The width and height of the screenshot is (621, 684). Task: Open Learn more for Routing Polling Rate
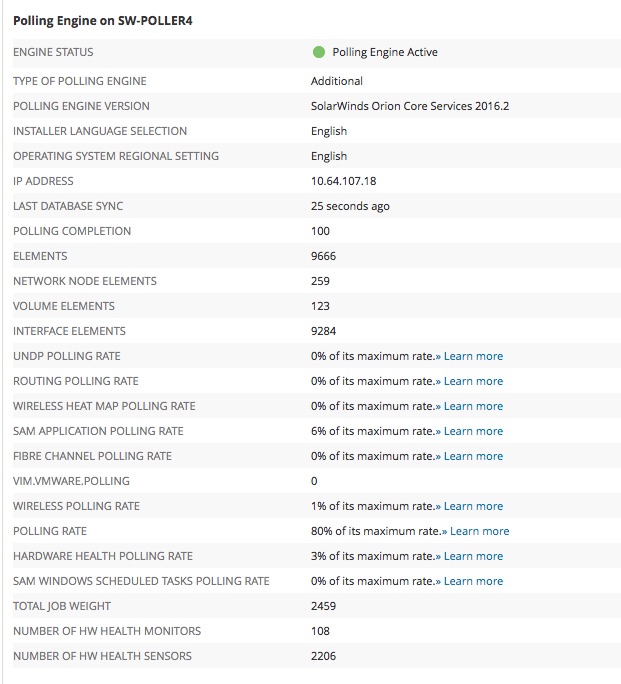(473, 381)
